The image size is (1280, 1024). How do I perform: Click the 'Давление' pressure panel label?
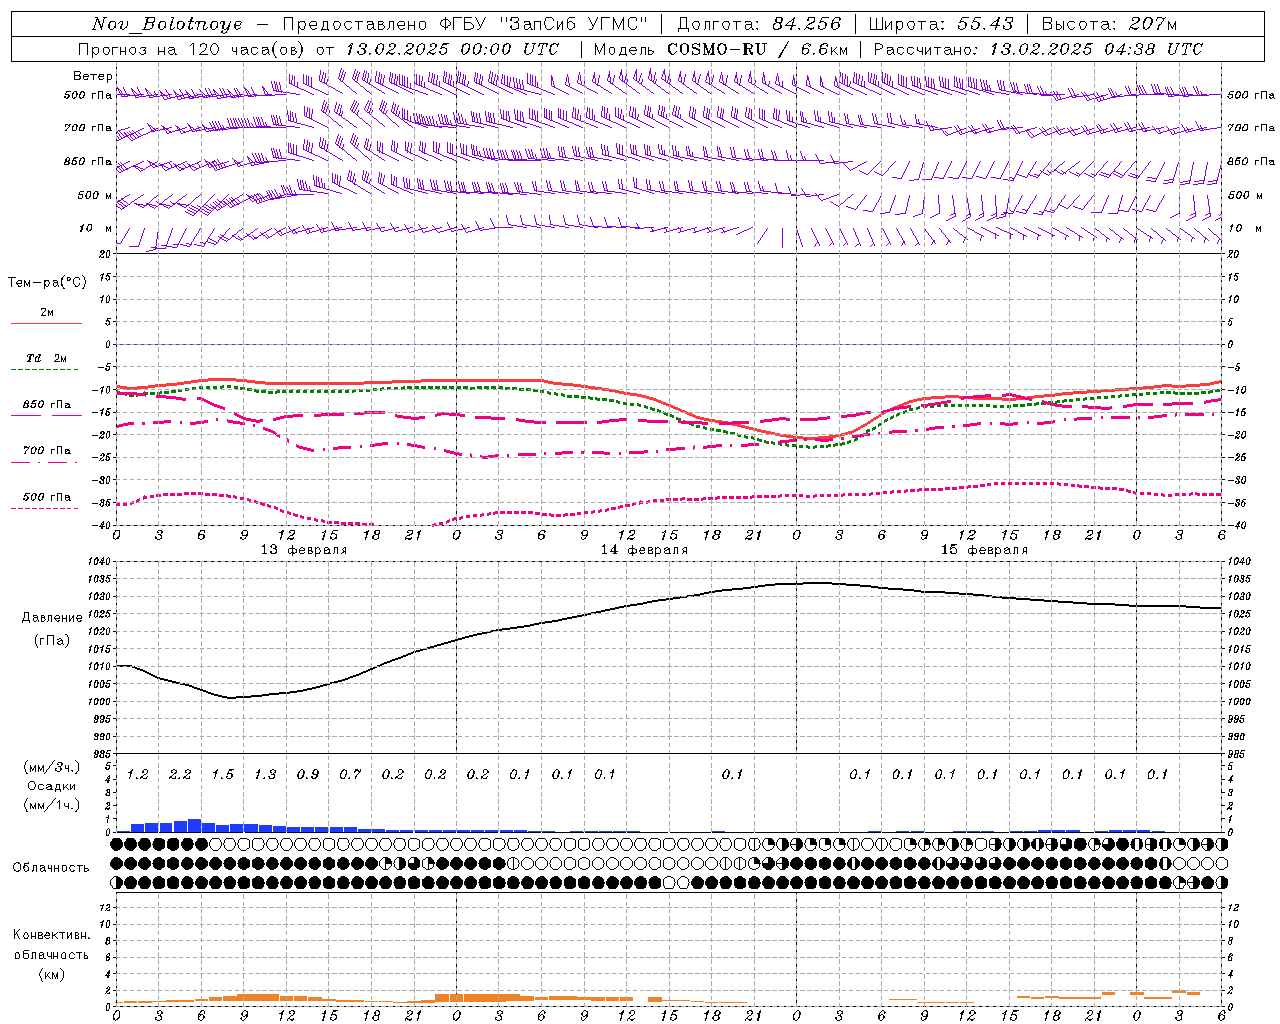pyautogui.click(x=52, y=618)
